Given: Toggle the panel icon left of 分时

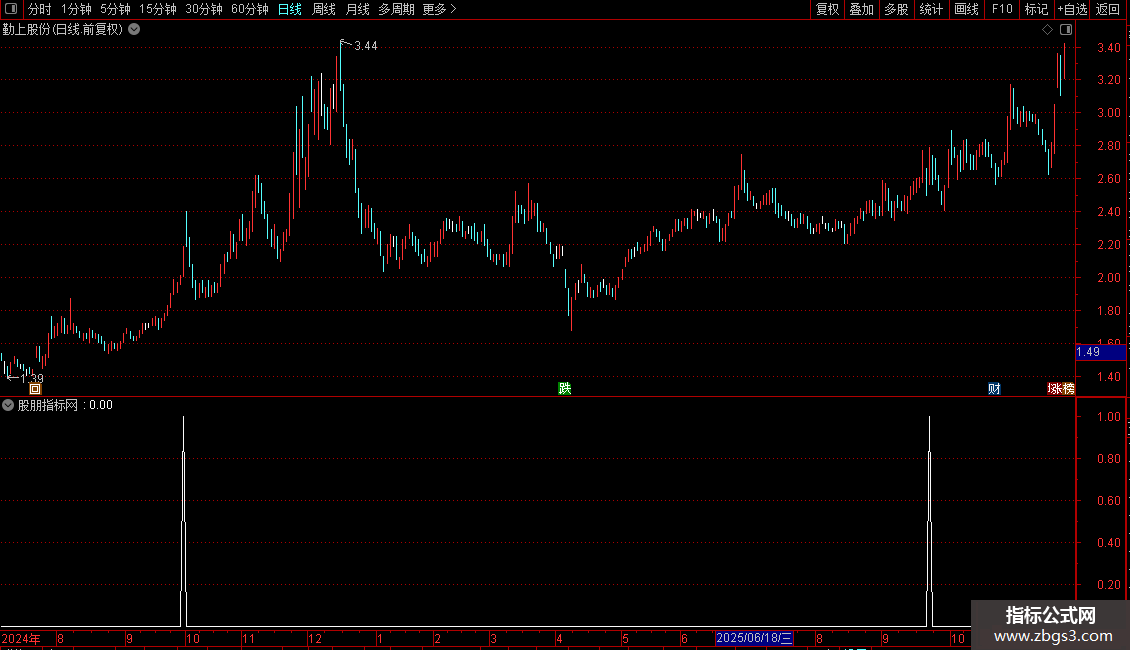Looking at the screenshot, I should point(11,9).
